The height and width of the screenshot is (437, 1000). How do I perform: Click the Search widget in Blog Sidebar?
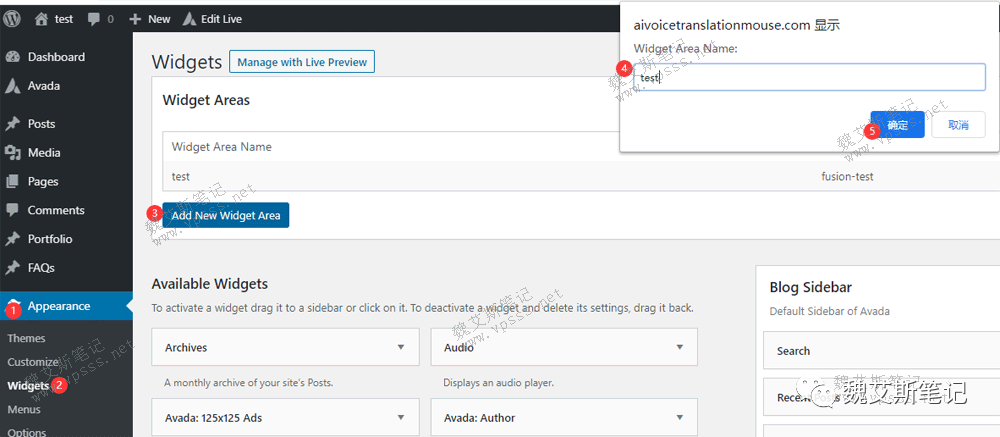pos(881,350)
